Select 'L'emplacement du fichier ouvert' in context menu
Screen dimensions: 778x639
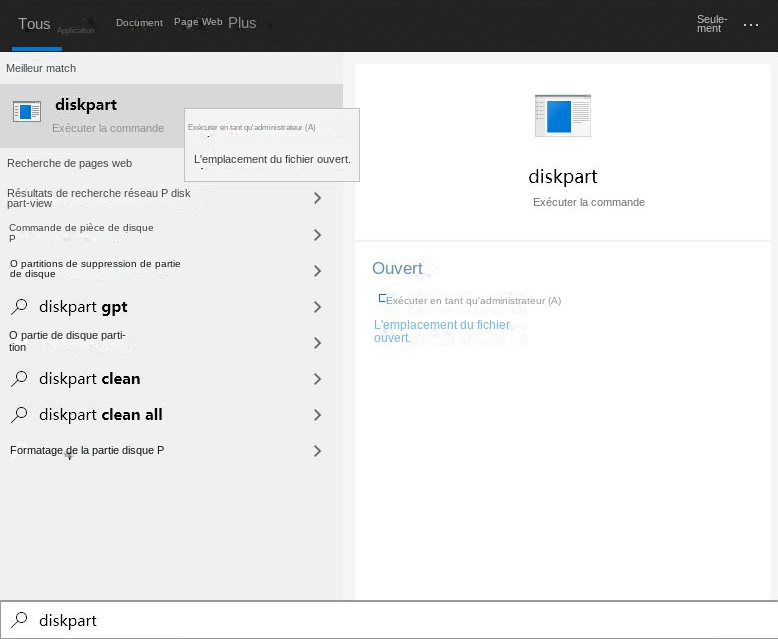(x=272, y=159)
